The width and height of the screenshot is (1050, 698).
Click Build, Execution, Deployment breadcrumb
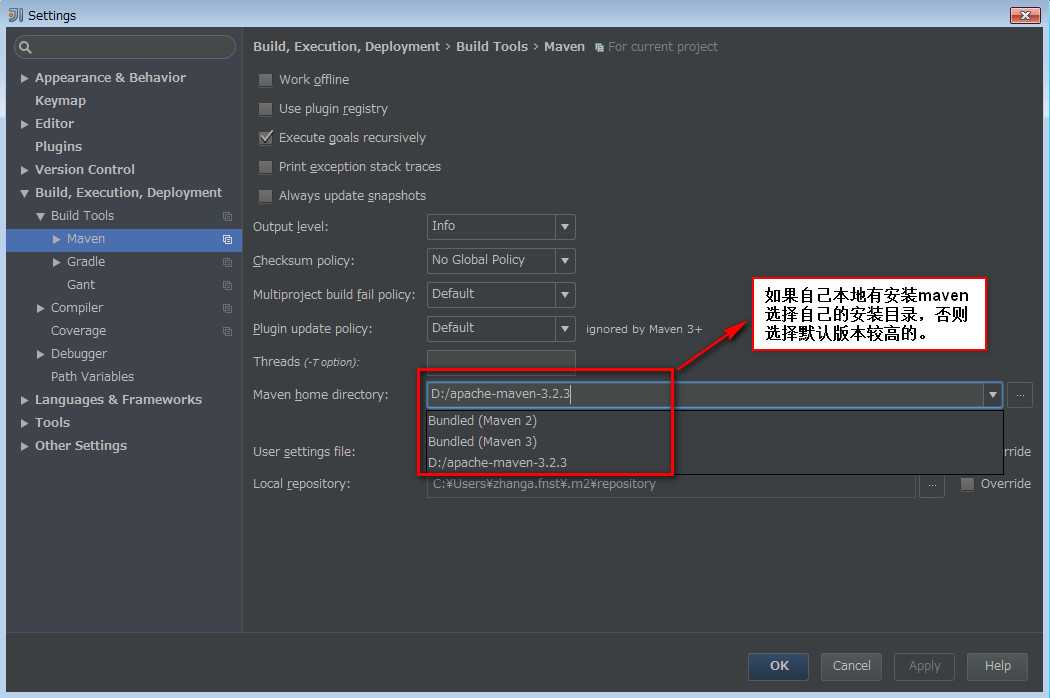346,47
